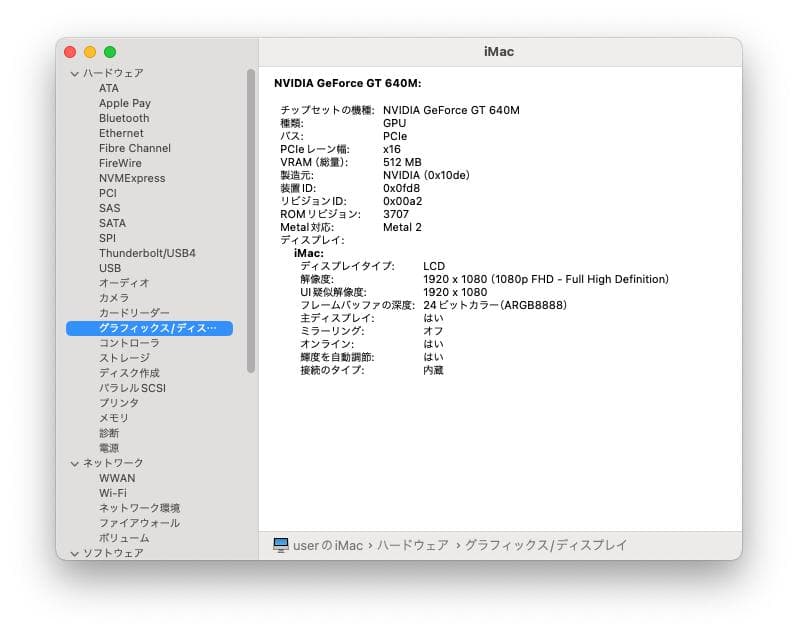The image size is (798, 634).
Task: Open Fibre Channel entry
Action: (x=135, y=148)
